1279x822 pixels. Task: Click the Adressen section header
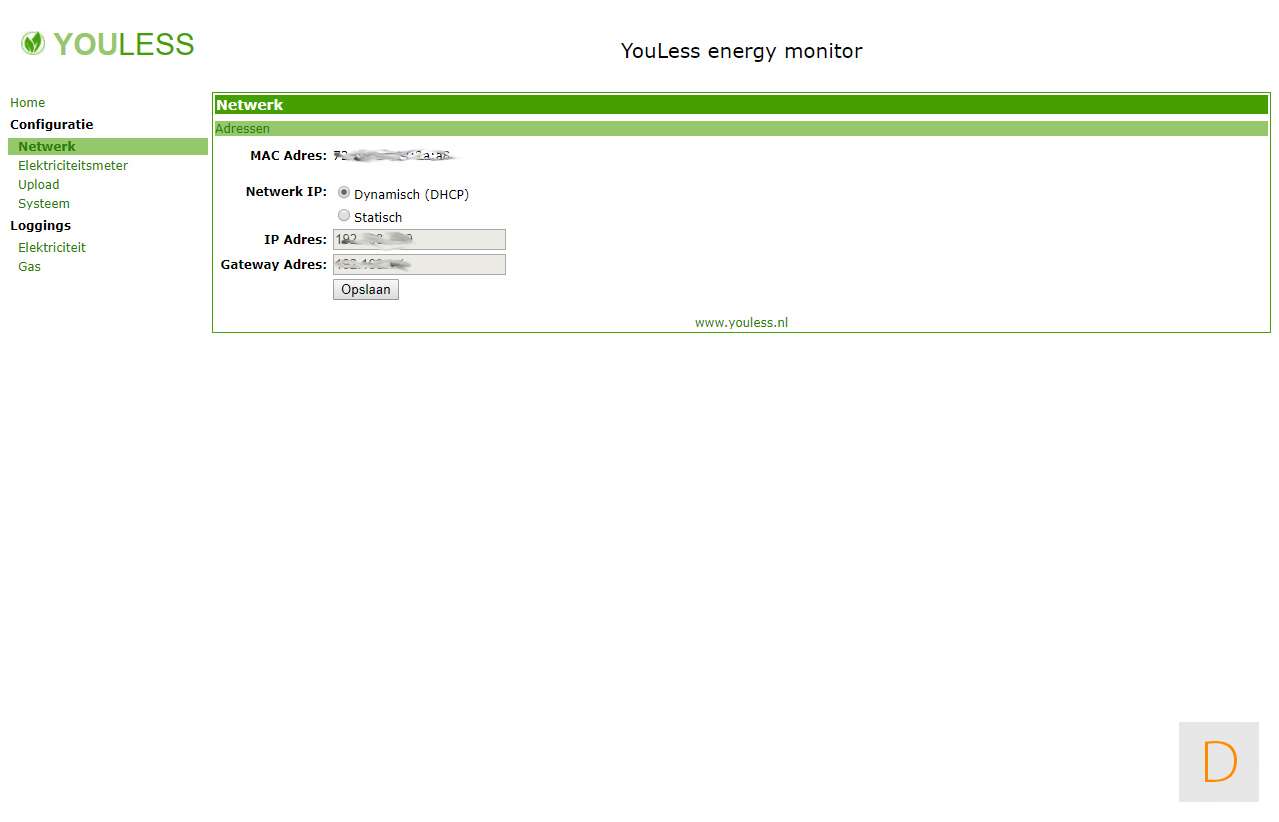point(741,129)
